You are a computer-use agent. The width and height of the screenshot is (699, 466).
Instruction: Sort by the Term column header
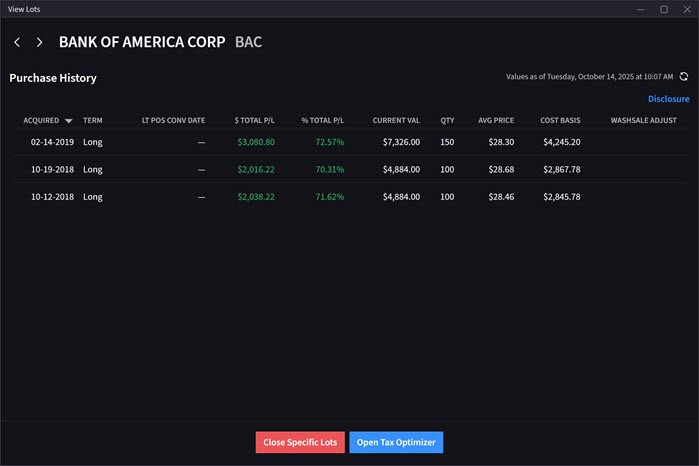(92, 121)
